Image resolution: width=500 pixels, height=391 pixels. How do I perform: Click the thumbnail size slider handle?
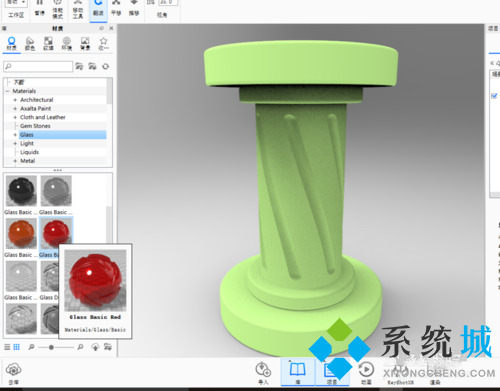pyautogui.click(x=51, y=347)
